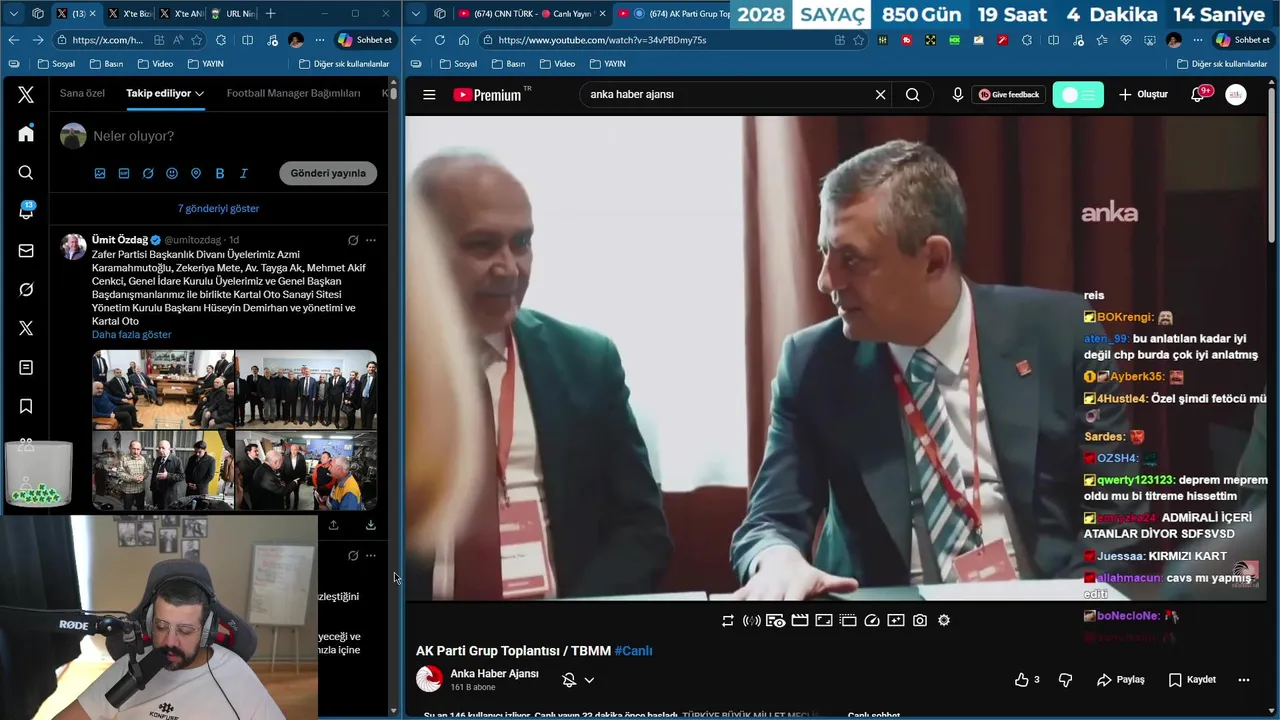The height and width of the screenshot is (720, 1280).
Task: Add a GIF to the new post
Action: pyautogui.click(x=124, y=173)
